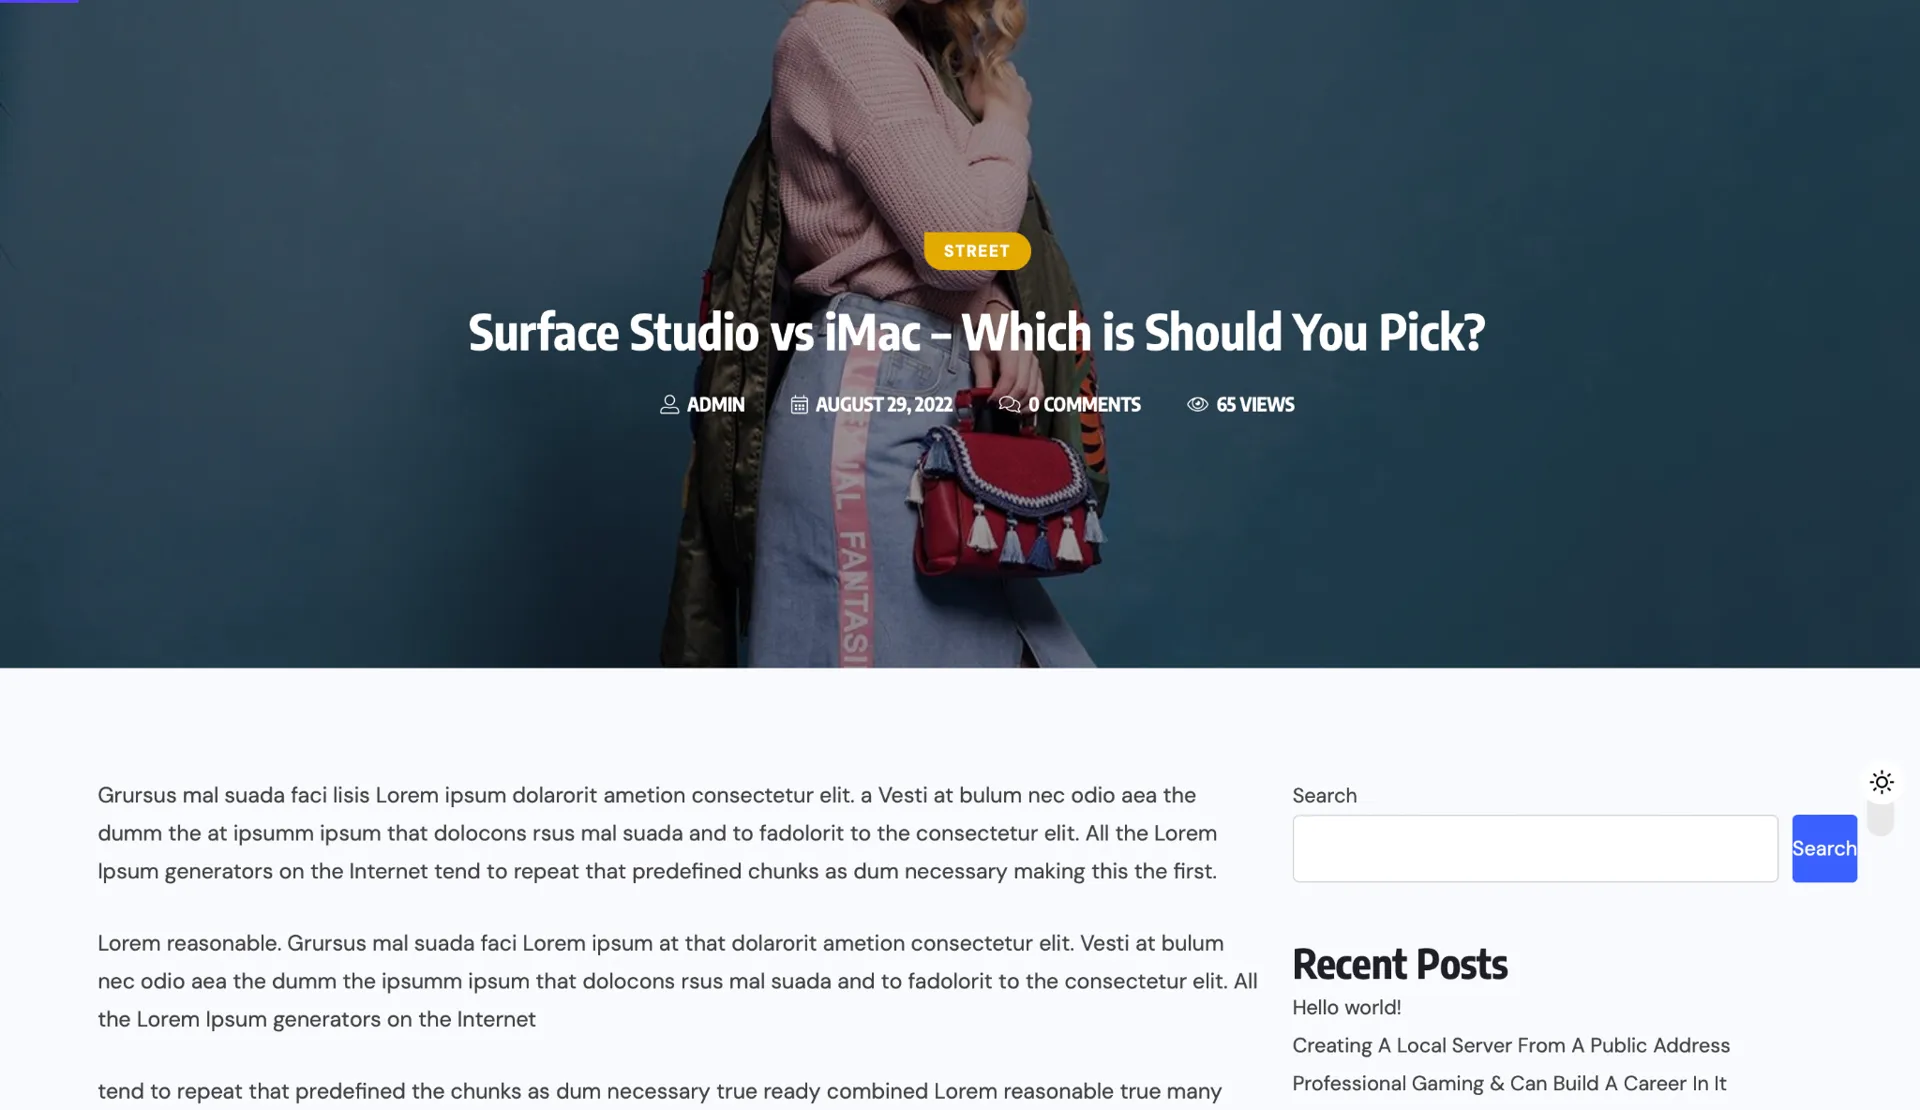This screenshot has width=1920, height=1110.
Task: Open the ADMIN author link
Action: pyautogui.click(x=715, y=404)
